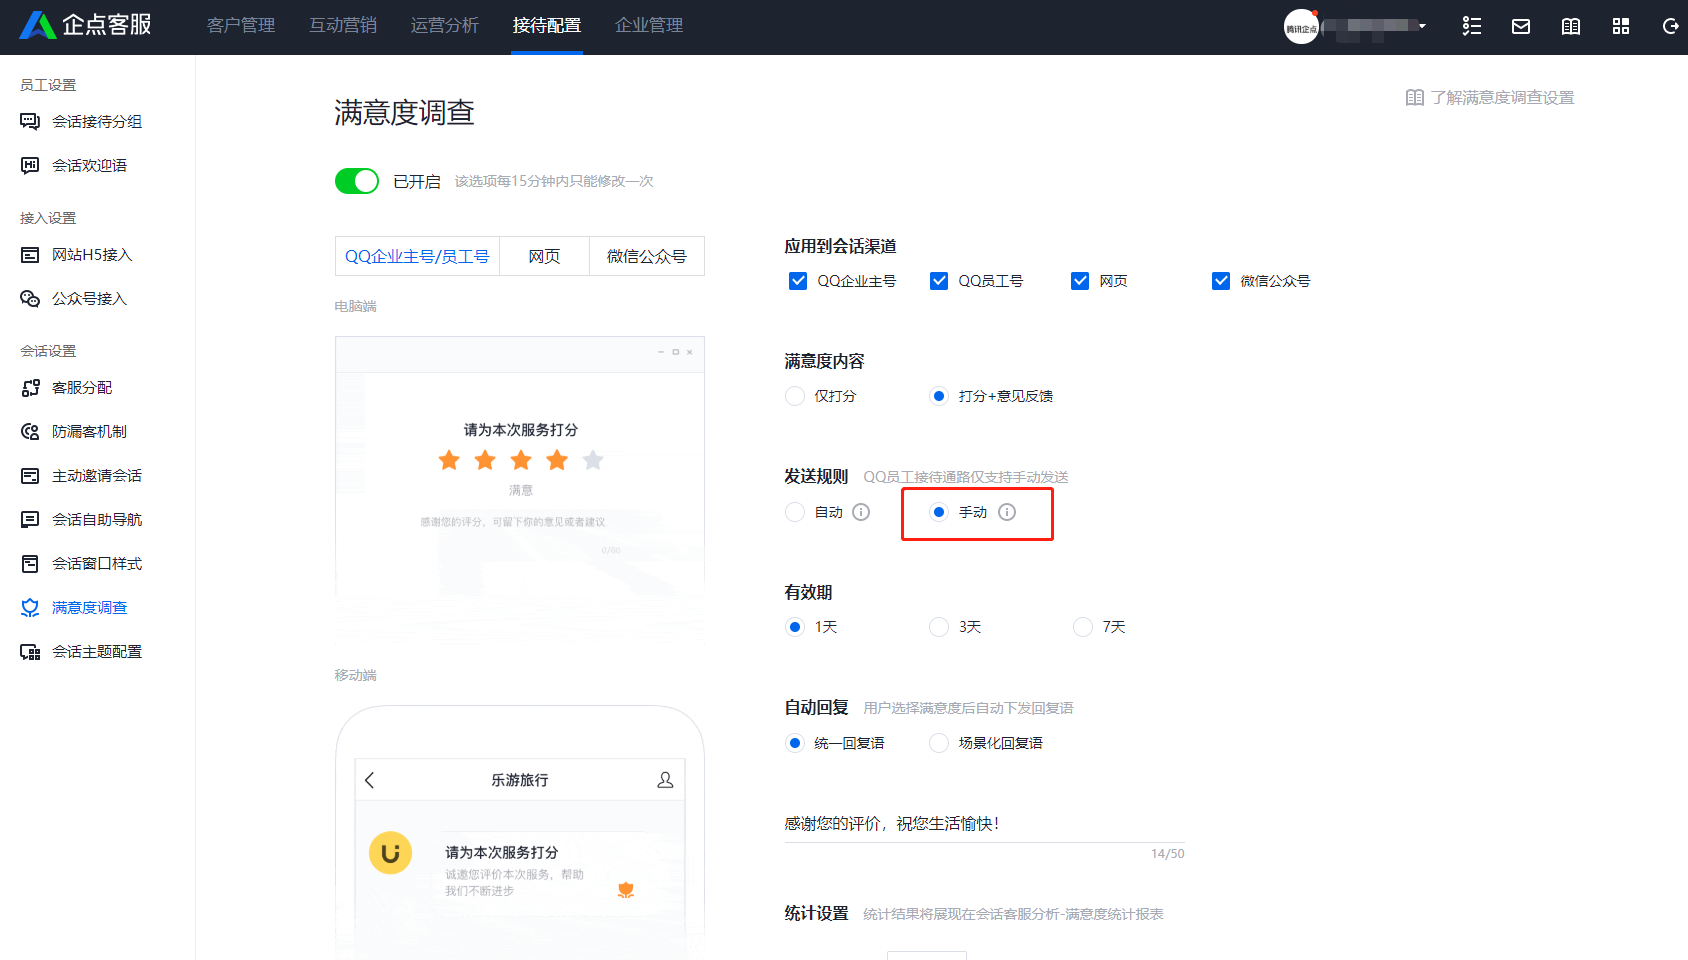1688x960 pixels.
Task: Switch to the QQ企业主号/员工号 preview tab
Action: [x=417, y=256]
